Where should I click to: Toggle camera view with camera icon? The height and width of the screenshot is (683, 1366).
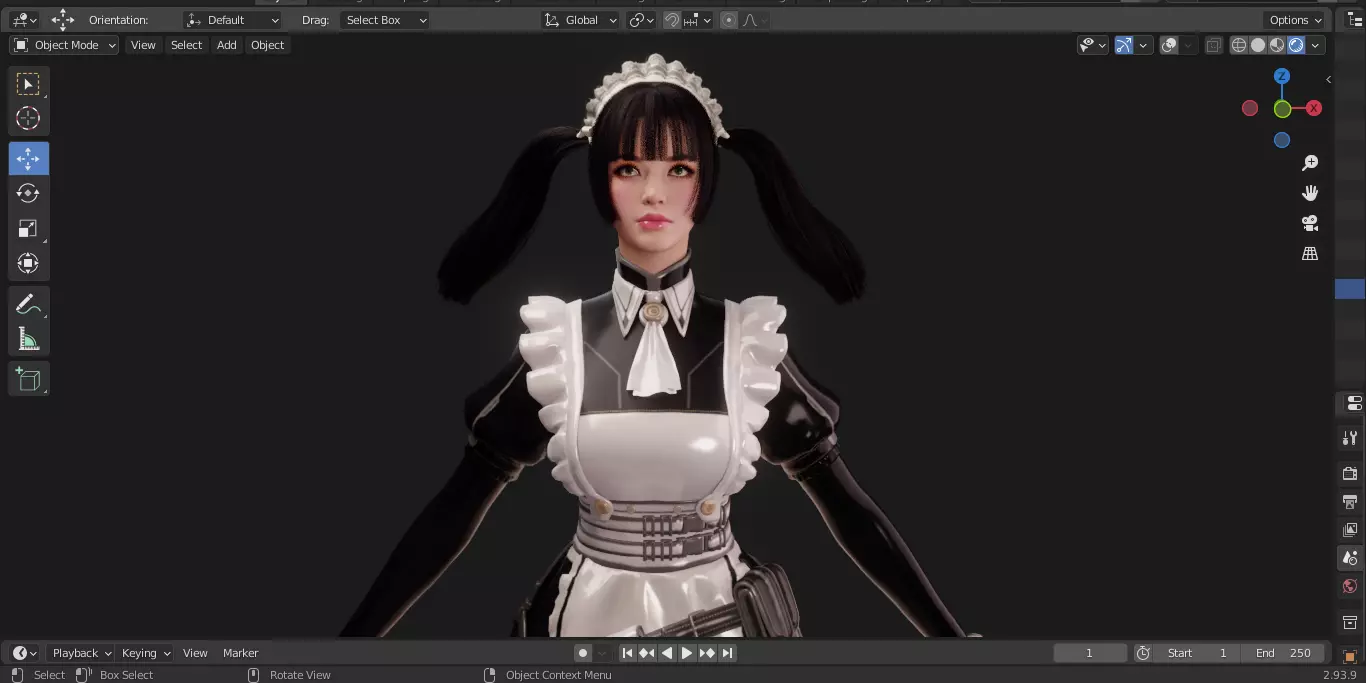[x=1310, y=223]
